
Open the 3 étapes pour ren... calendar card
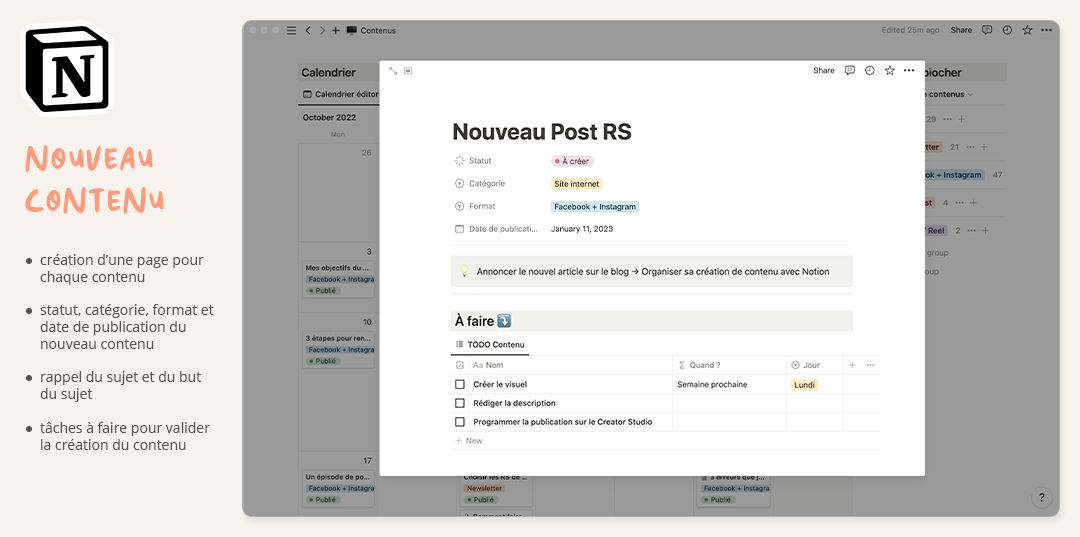(338, 349)
